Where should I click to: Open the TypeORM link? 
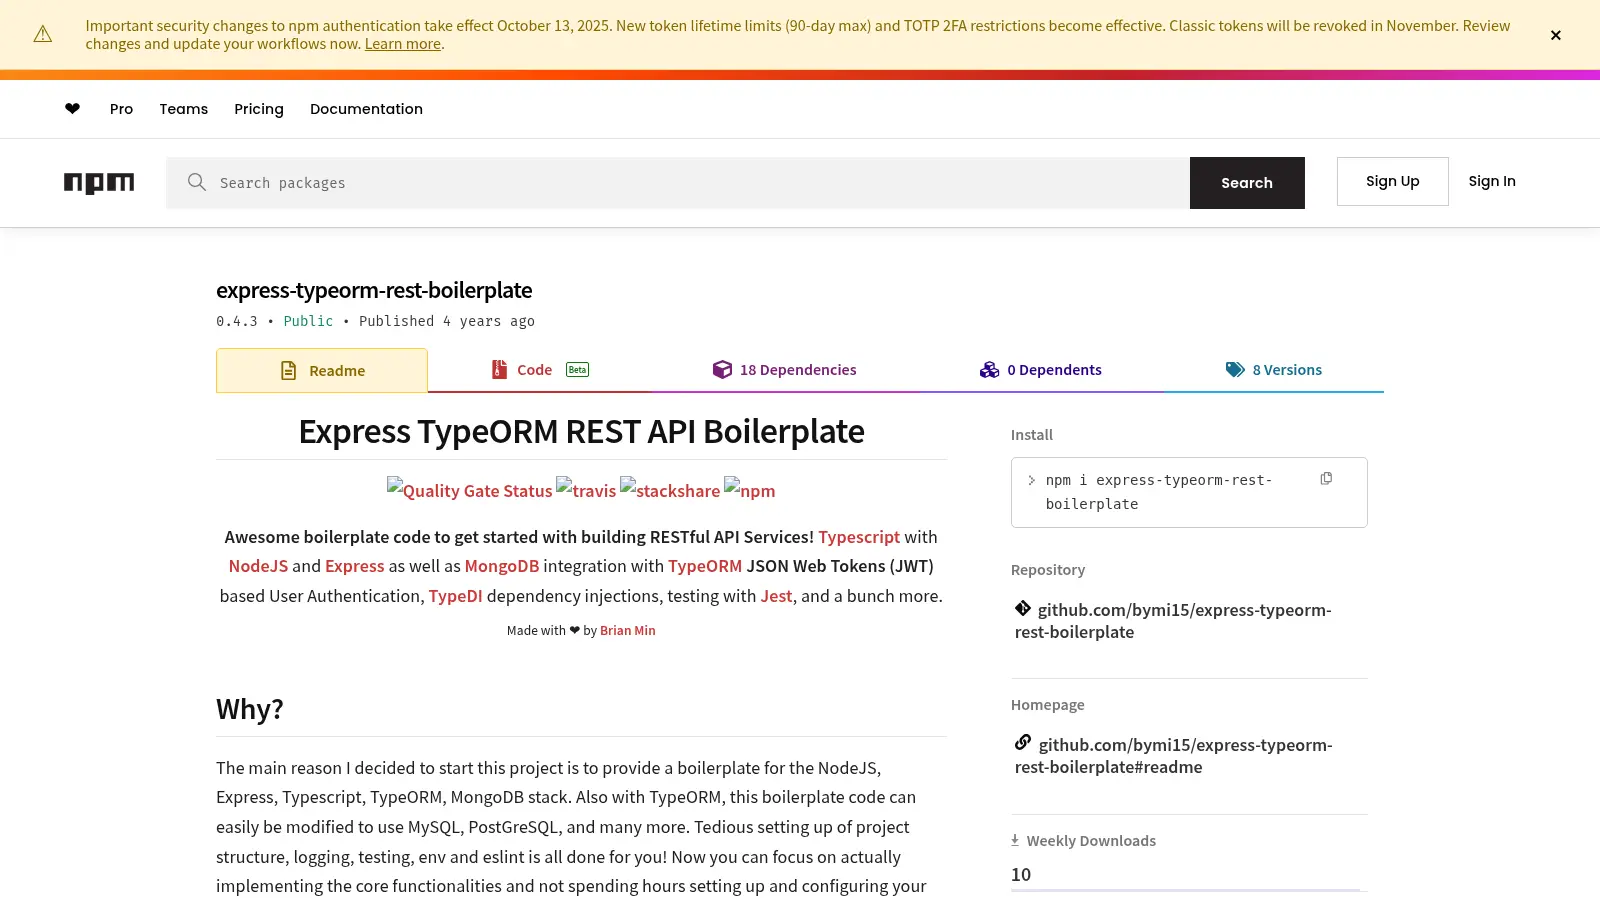705,566
